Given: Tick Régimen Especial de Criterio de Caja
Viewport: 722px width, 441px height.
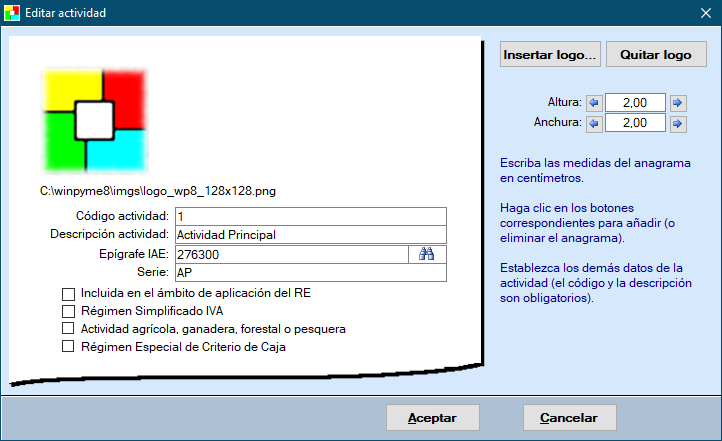Looking at the screenshot, I should [69, 346].
